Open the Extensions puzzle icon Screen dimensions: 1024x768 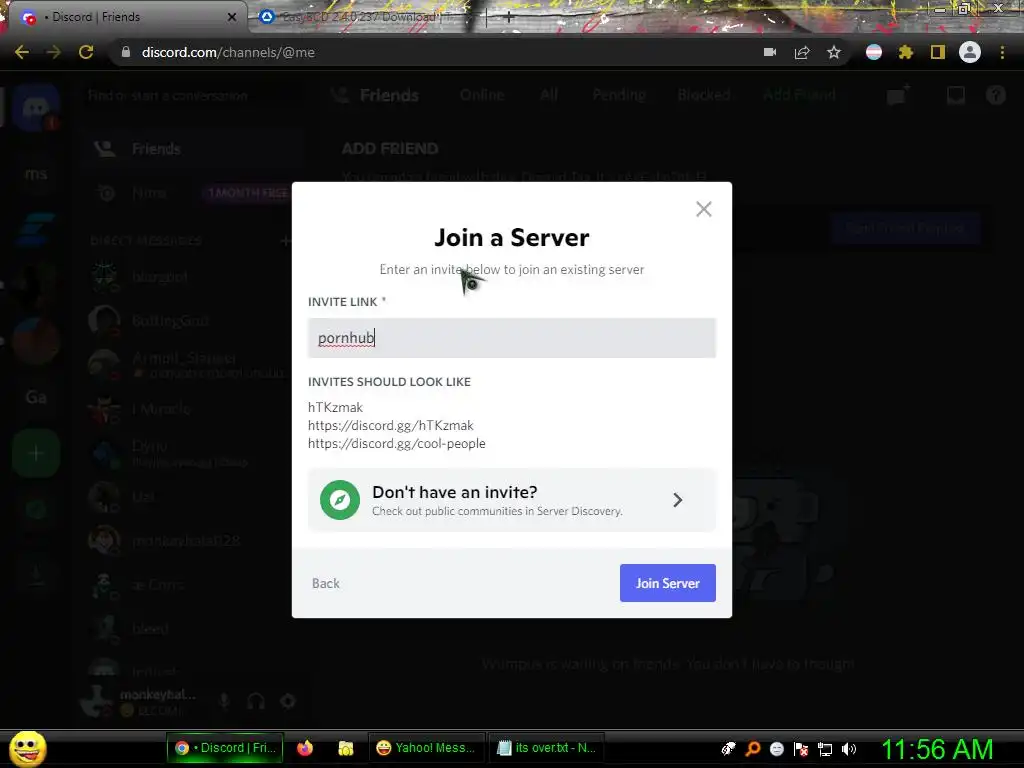[x=905, y=52]
